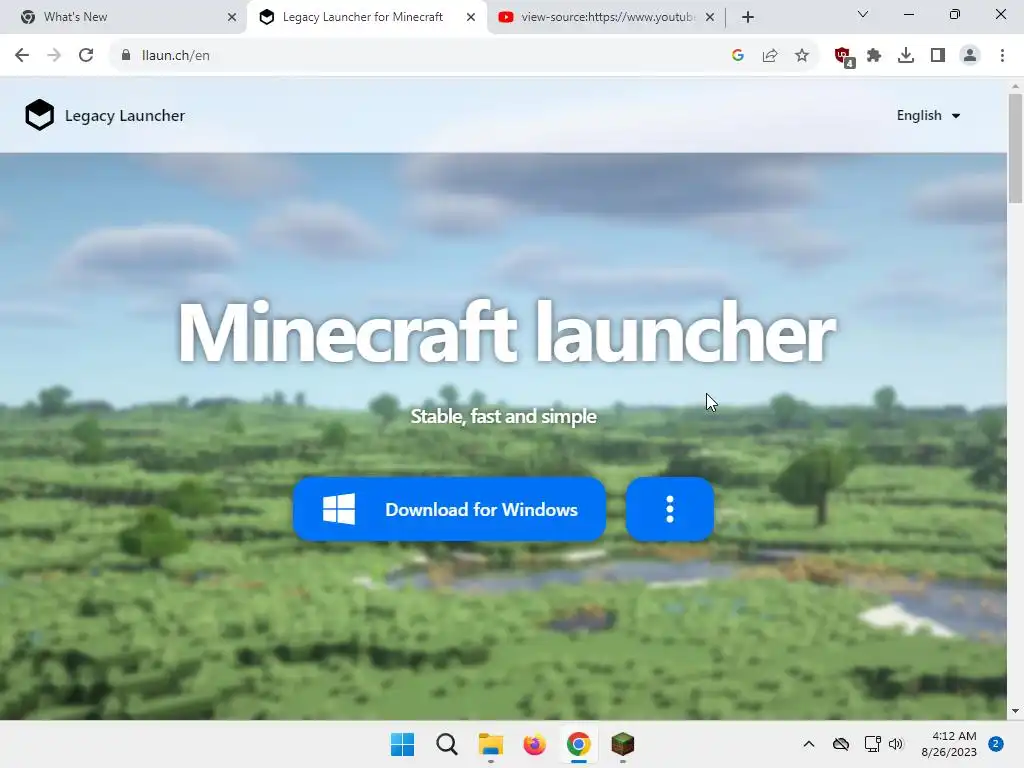Open volume control tray icon
The height and width of the screenshot is (768, 1024).
pos(895,744)
